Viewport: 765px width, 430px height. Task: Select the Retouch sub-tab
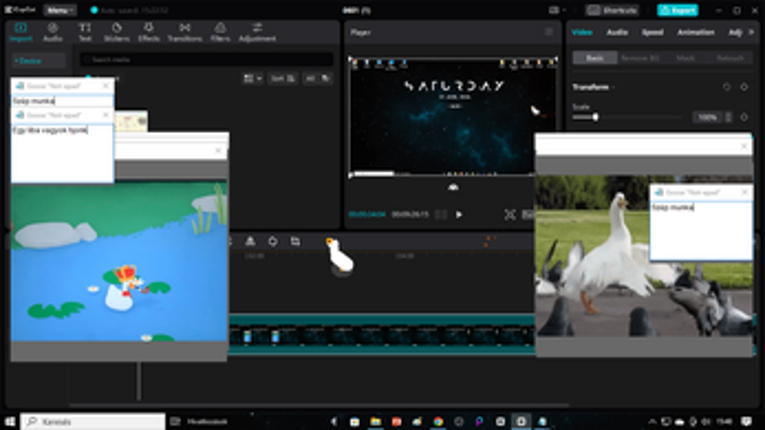(x=730, y=58)
